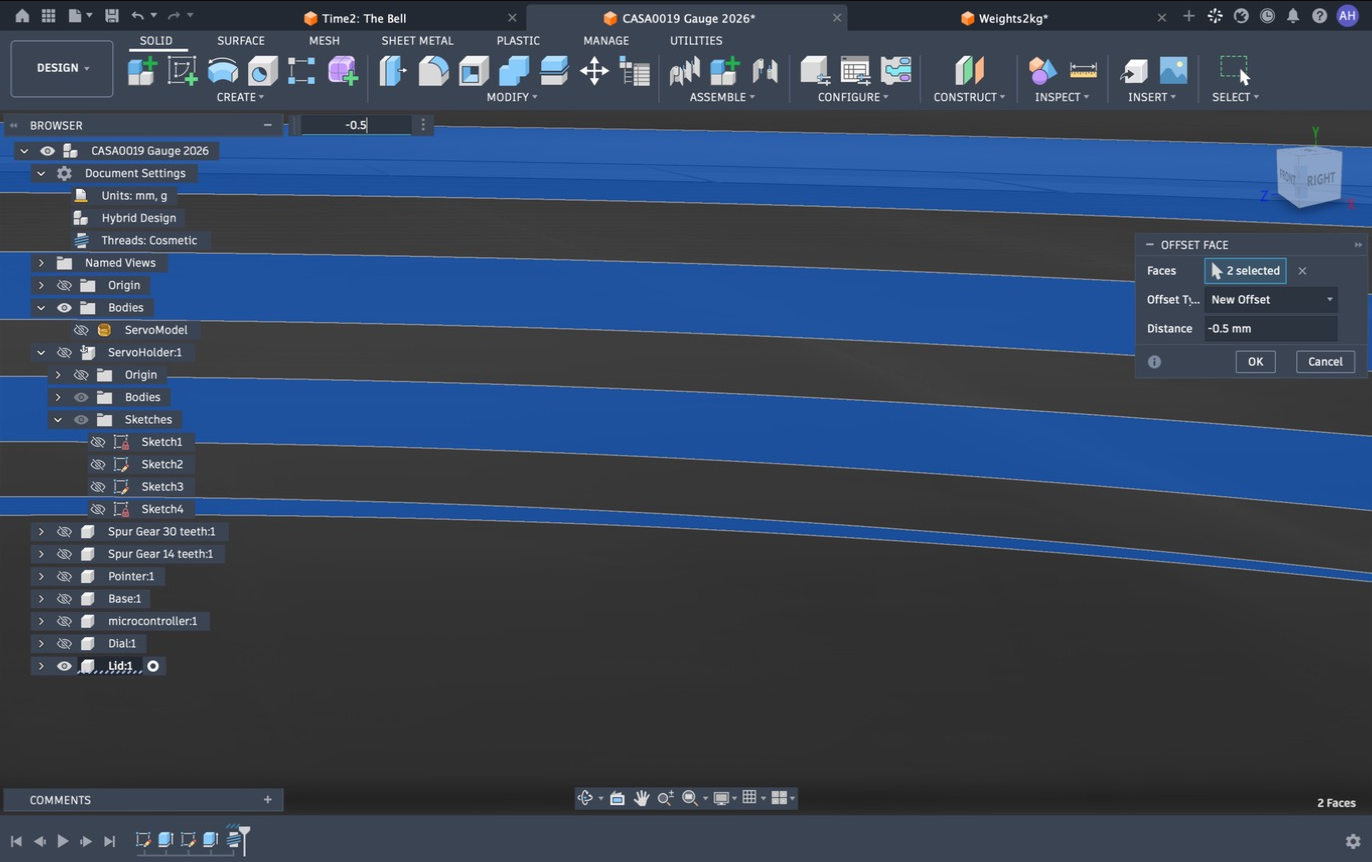The height and width of the screenshot is (862, 1372).
Task: Show the ServoModel body using its eye
Action: click(x=81, y=330)
